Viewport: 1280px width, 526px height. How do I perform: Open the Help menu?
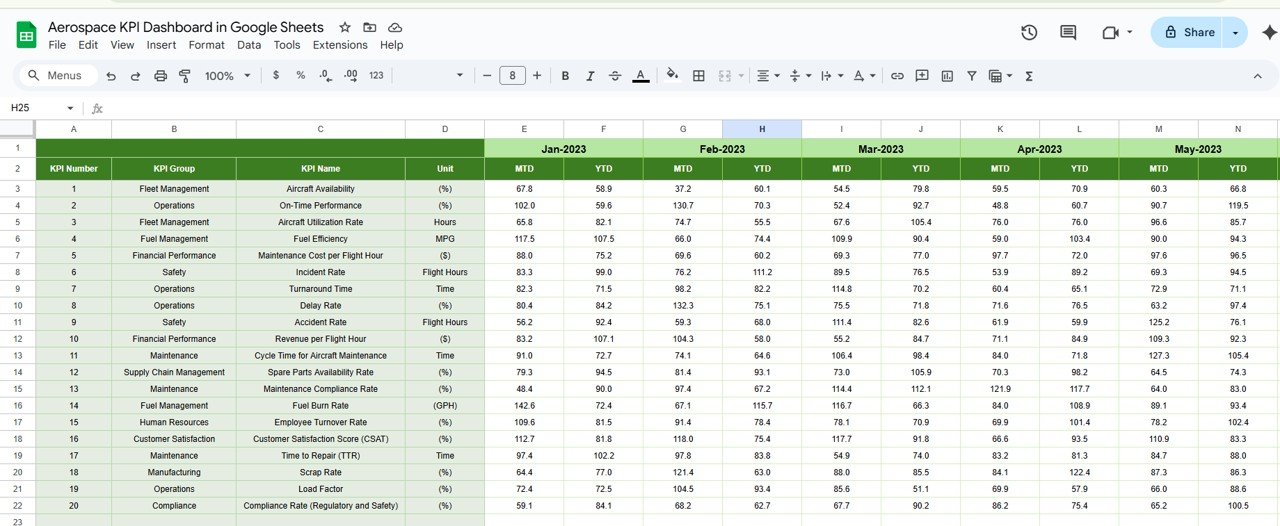click(x=391, y=45)
